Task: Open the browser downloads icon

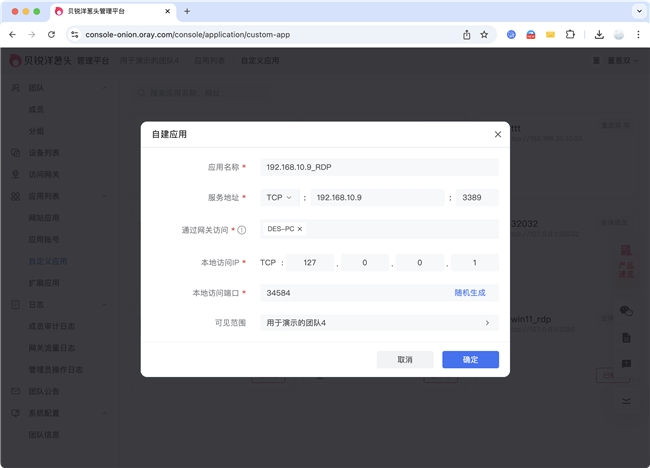Action: [x=598, y=34]
